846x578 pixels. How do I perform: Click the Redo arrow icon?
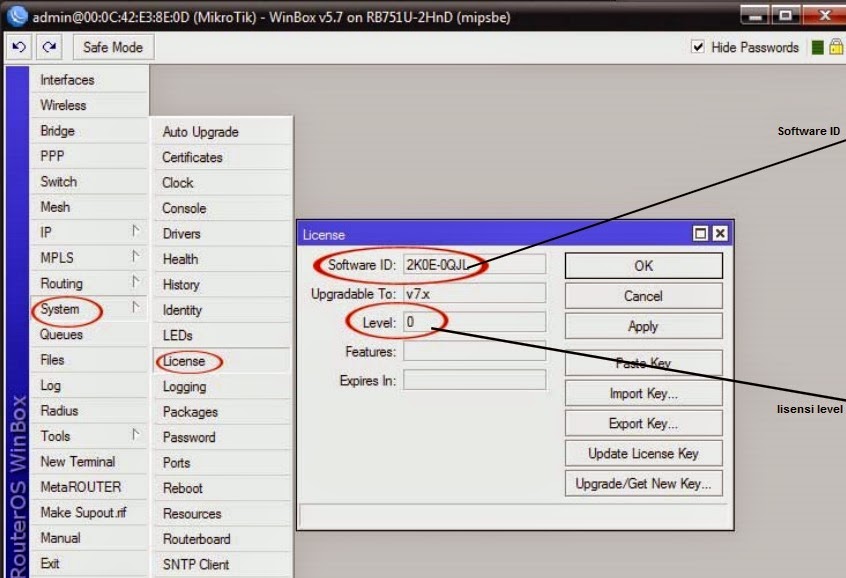tap(50, 47)
